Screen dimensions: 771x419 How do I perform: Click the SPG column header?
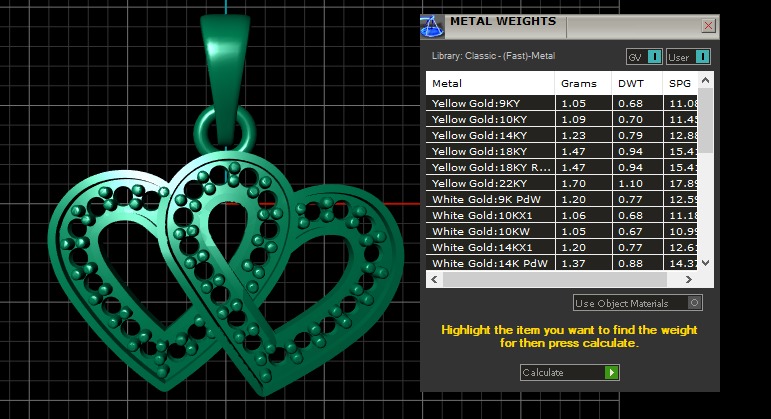pyautogui.click(x=680, y=84)
